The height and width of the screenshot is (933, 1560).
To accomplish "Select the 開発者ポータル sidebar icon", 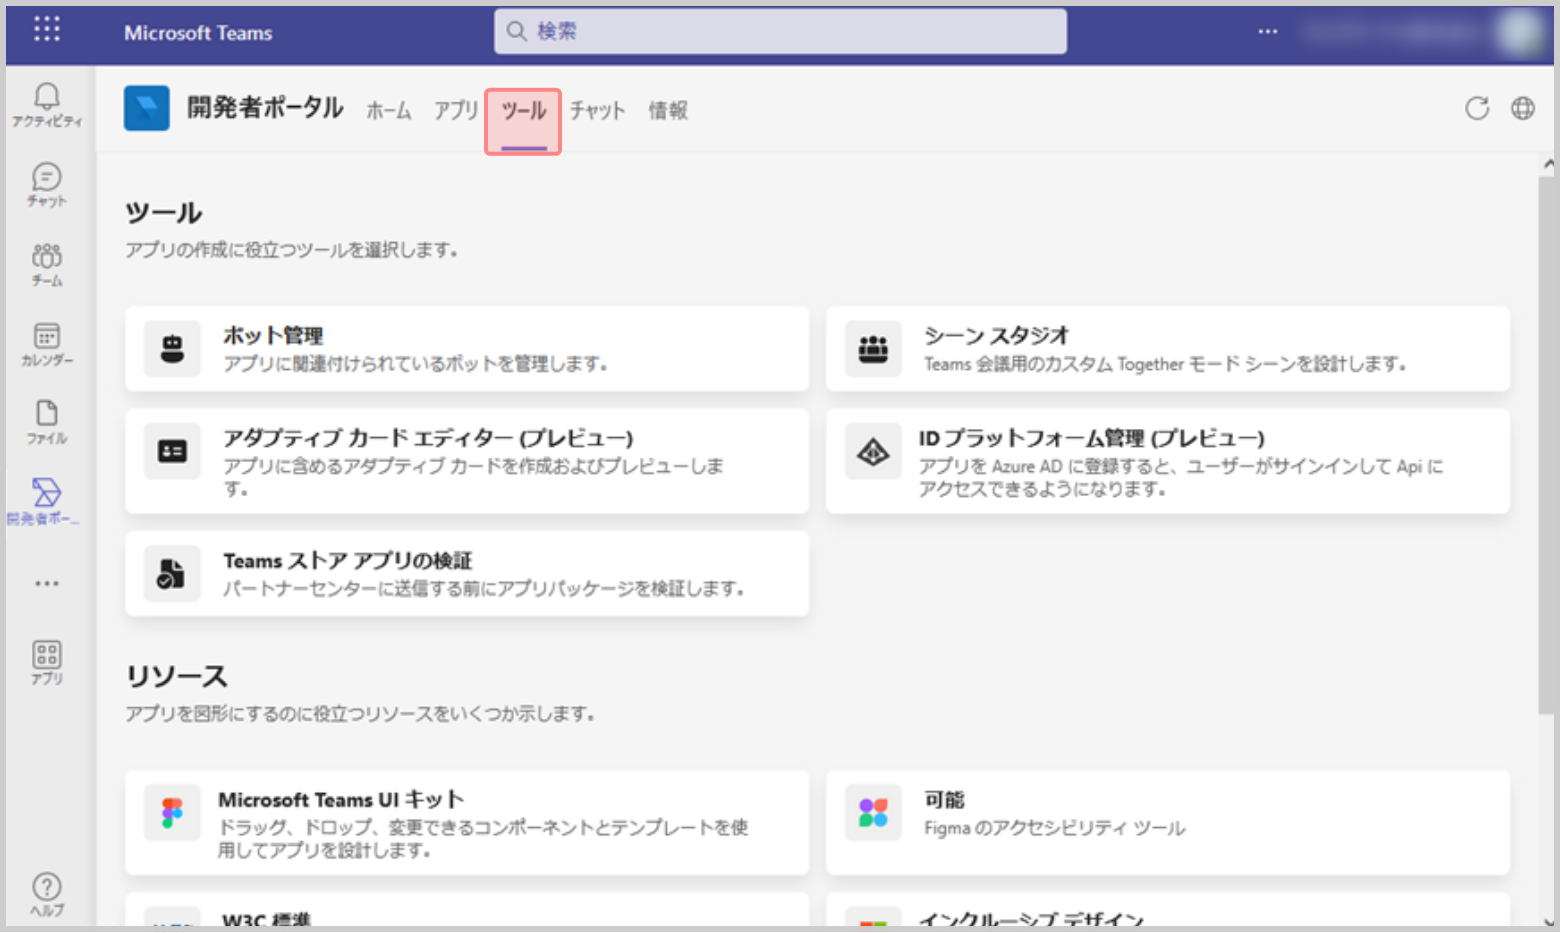I will pyautogui.click(x=44, y=501).
